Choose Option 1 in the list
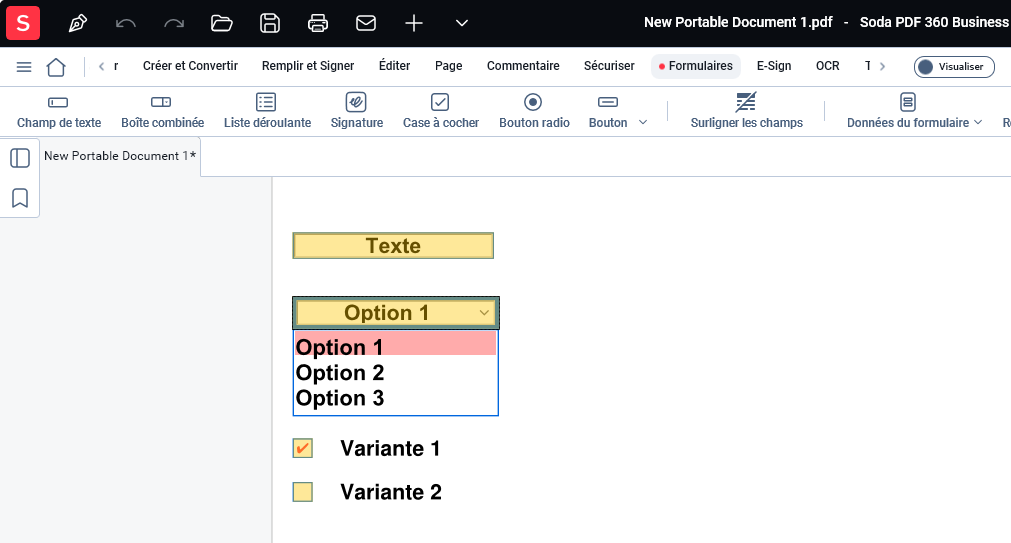The height and width of the screenshot is (543, 1011). coord(395,345)
